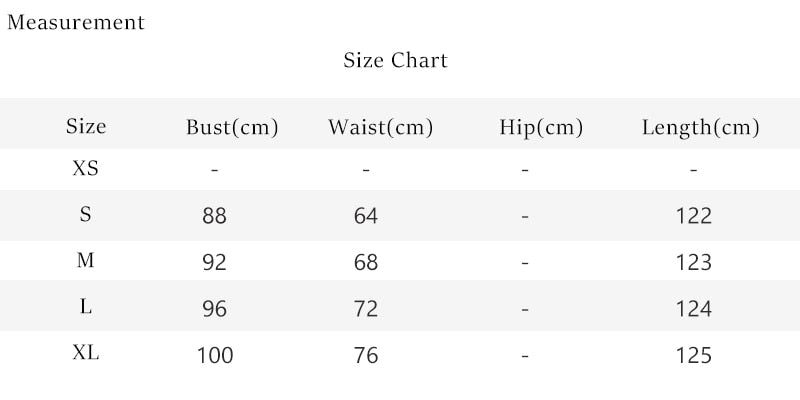Click the Size column header

click(x=86, y=126)
